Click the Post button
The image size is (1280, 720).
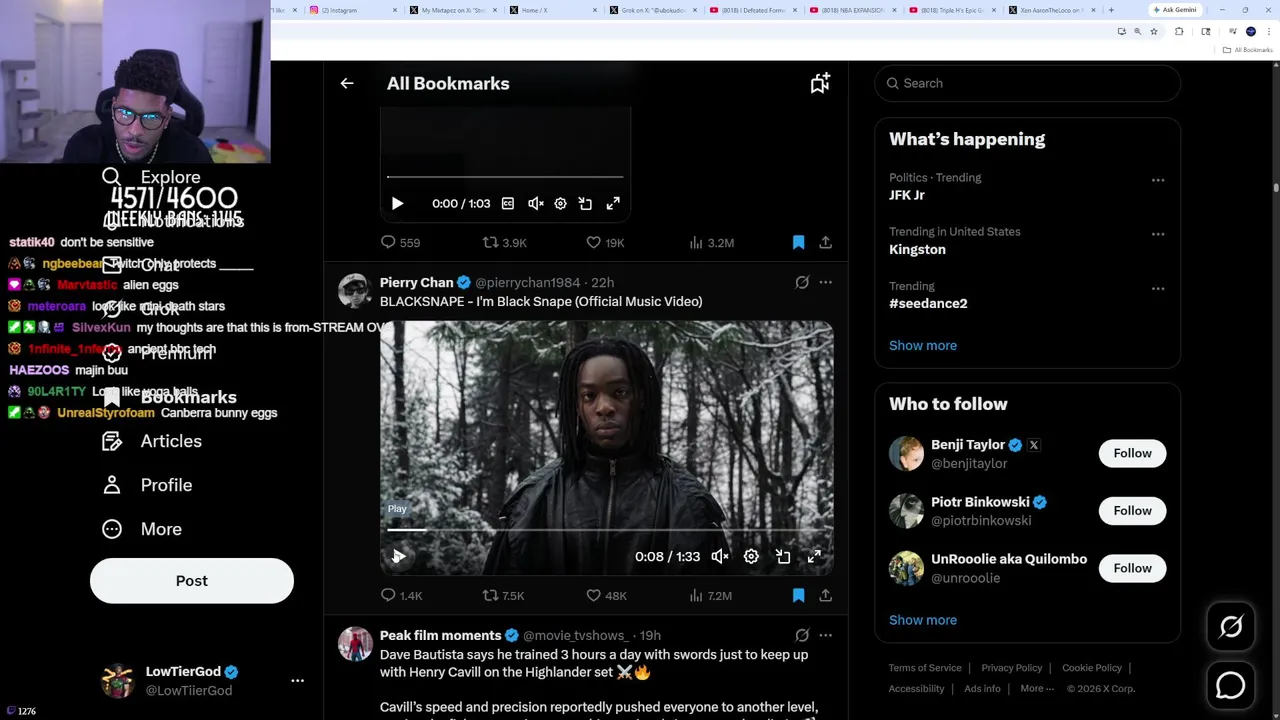192,581
